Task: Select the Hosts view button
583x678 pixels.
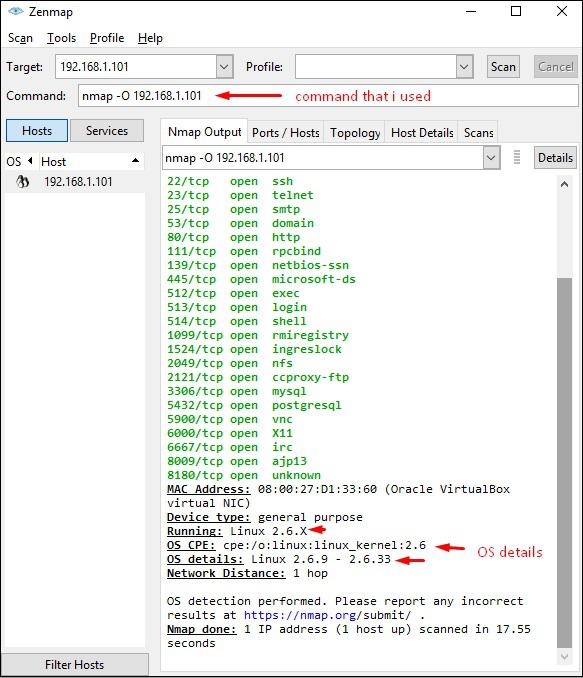Action: (x=37, y=131)
